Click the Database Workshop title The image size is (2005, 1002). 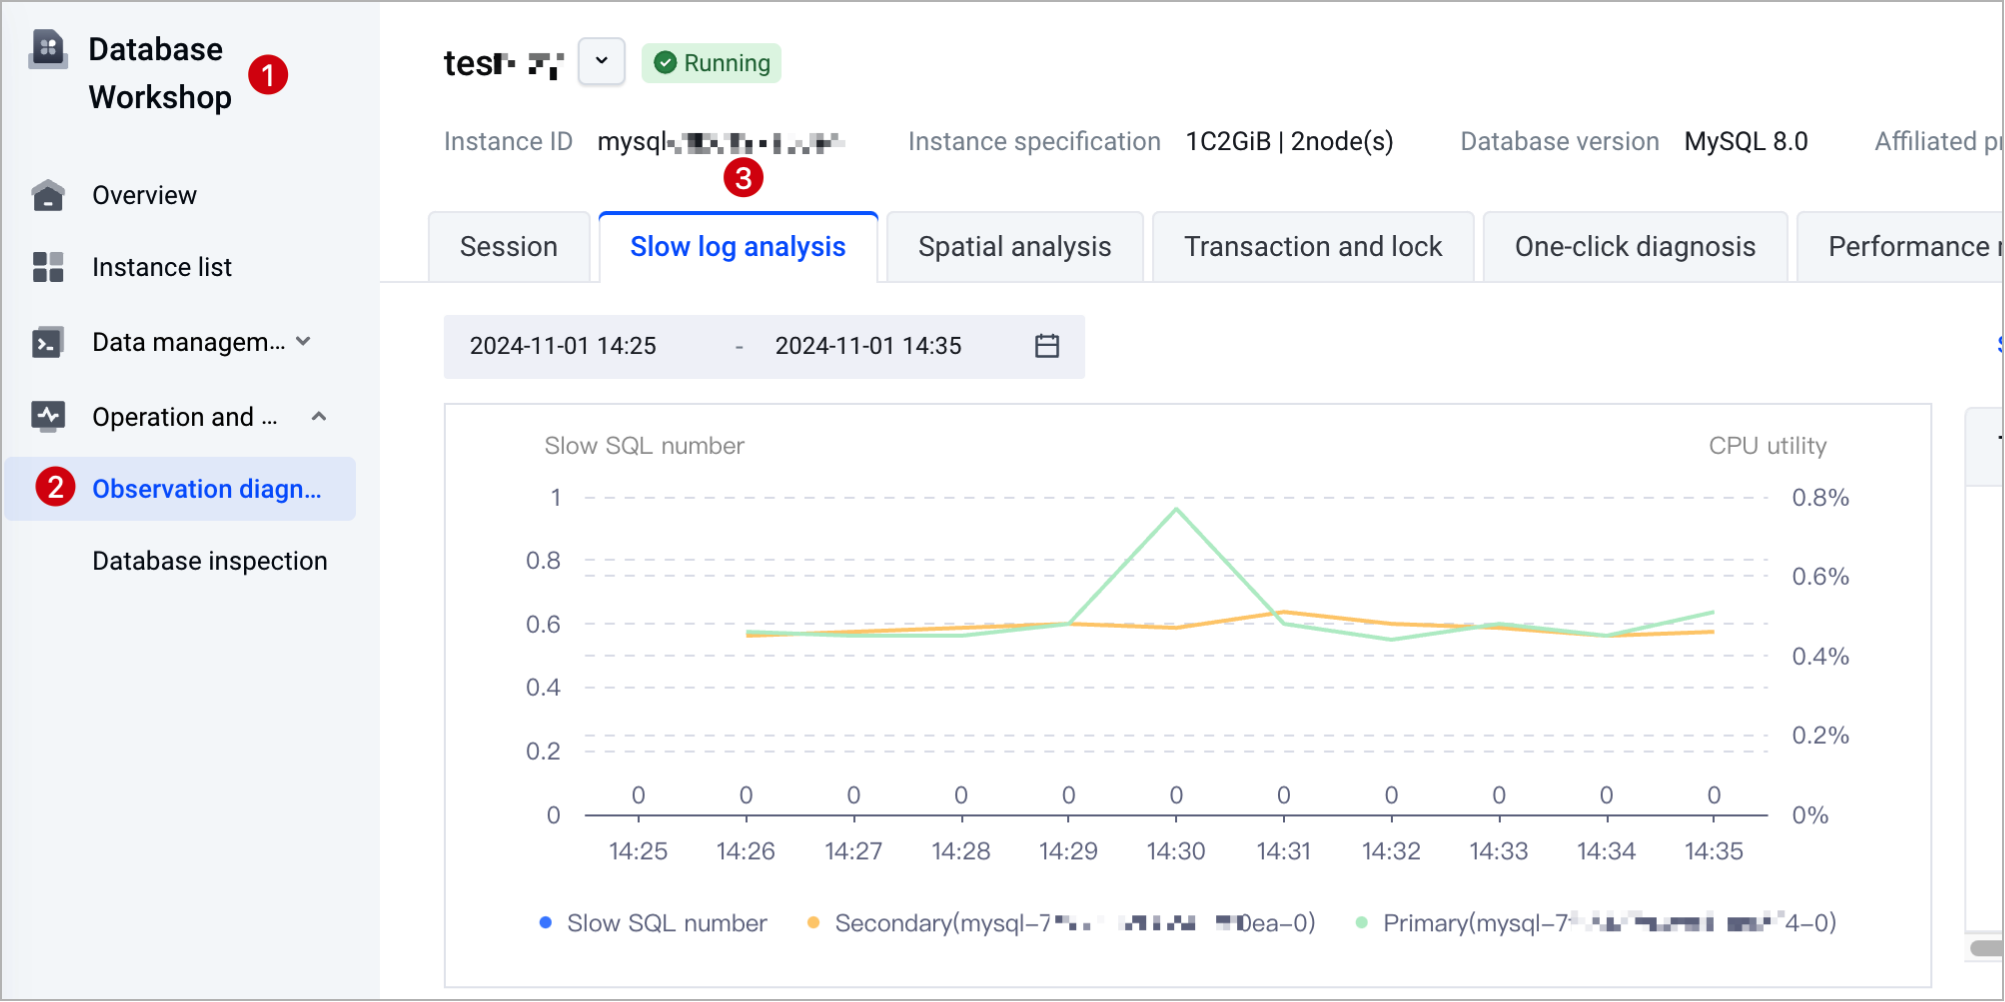coord(159,73)
